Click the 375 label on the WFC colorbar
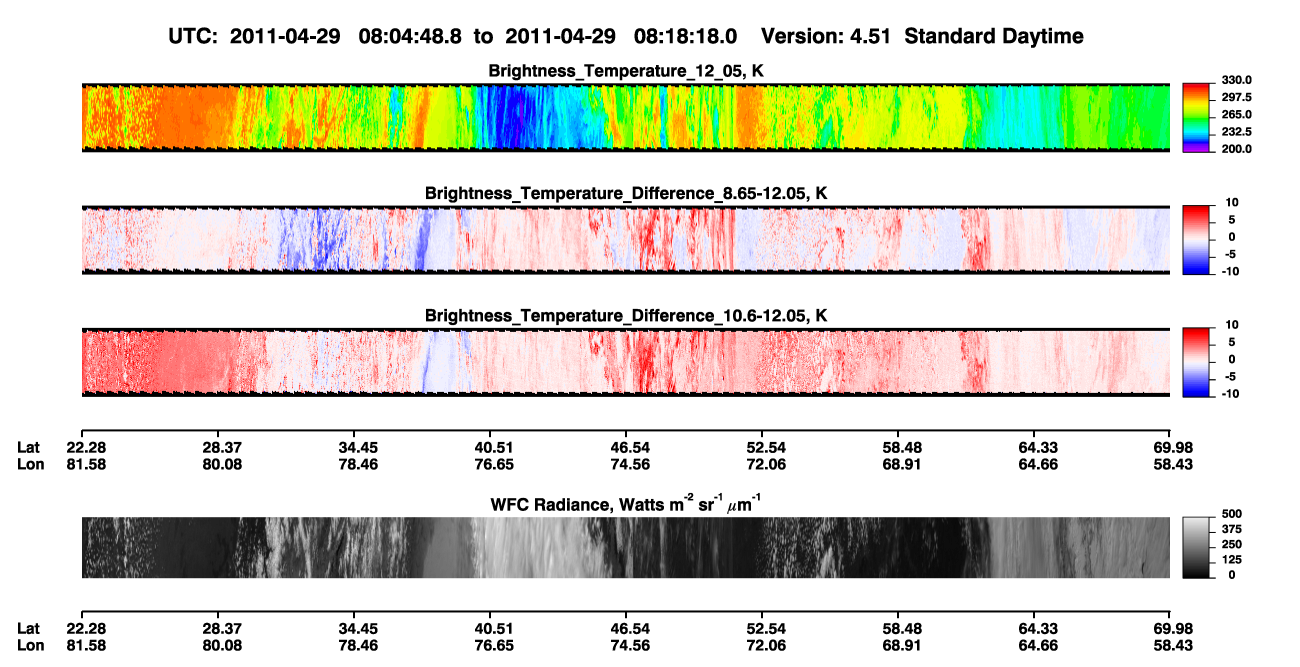The width and height of the screenshot is (1300, 667). click(1230, 528)
